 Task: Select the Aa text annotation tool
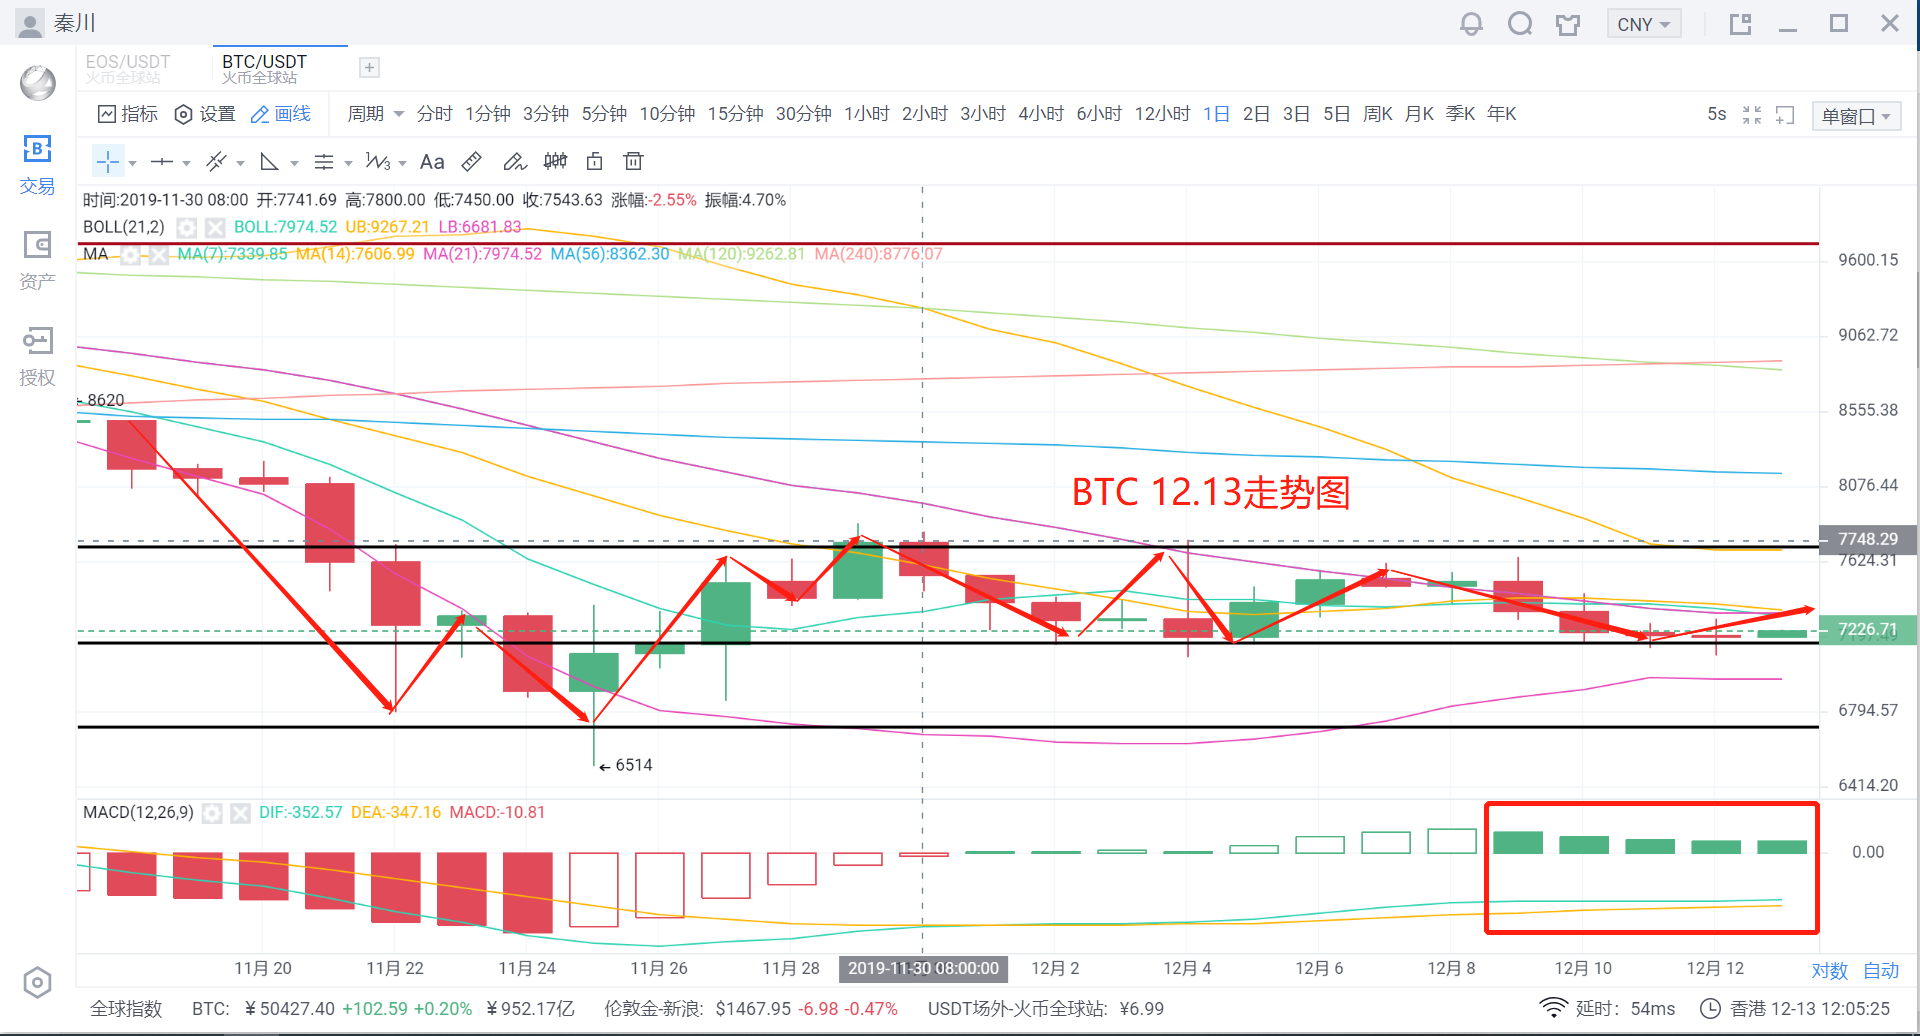click(432, 162)
